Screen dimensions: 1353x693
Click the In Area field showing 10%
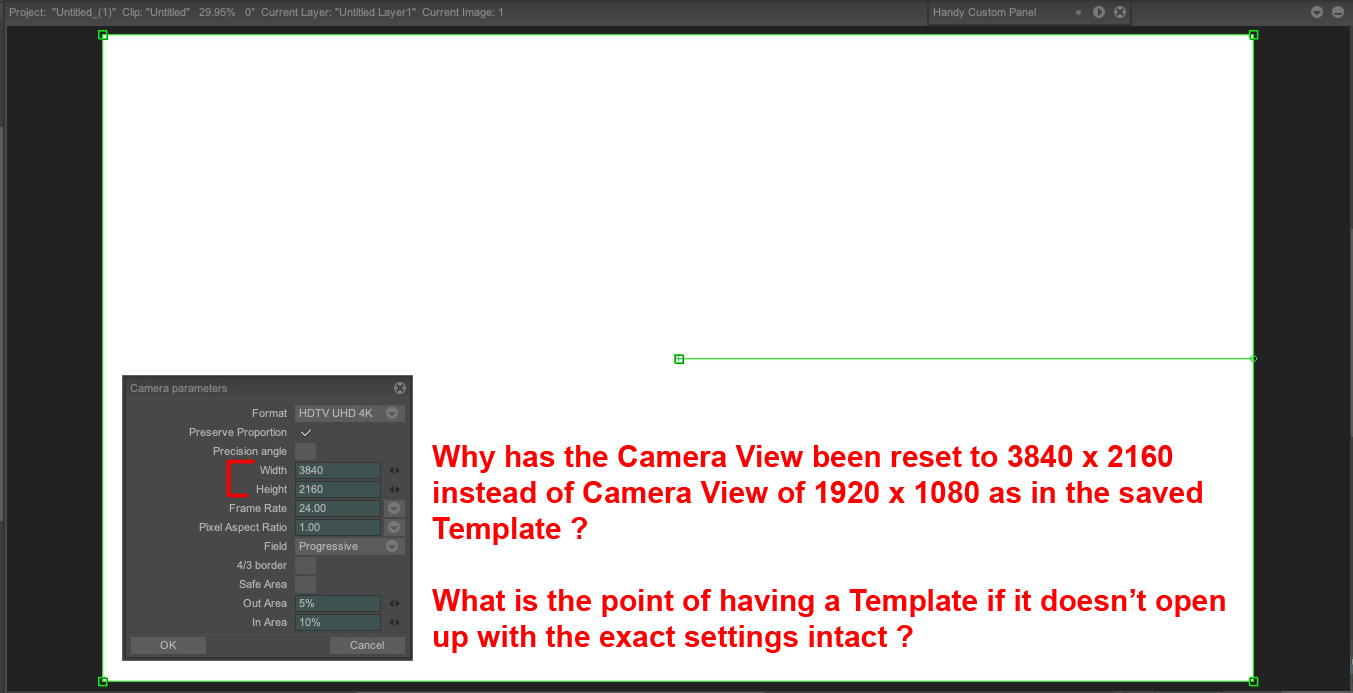click(338, 622)
